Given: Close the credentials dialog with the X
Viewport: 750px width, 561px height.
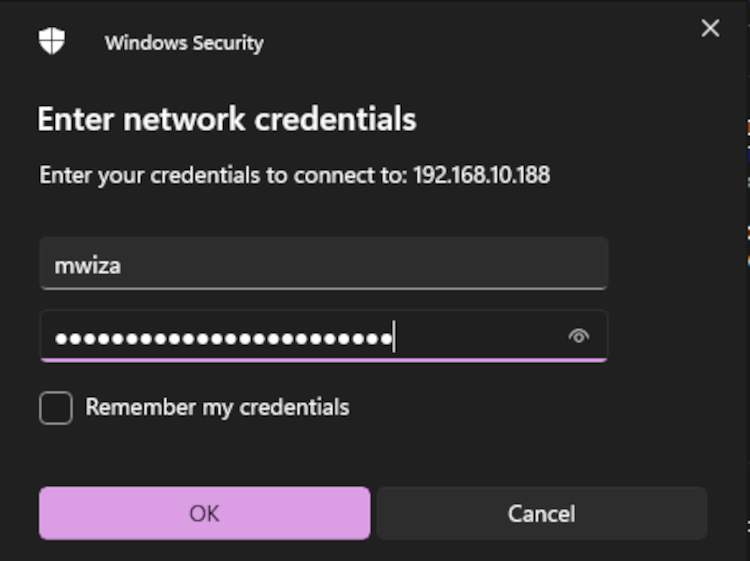Looking at the screenshot, I should 710,28.
